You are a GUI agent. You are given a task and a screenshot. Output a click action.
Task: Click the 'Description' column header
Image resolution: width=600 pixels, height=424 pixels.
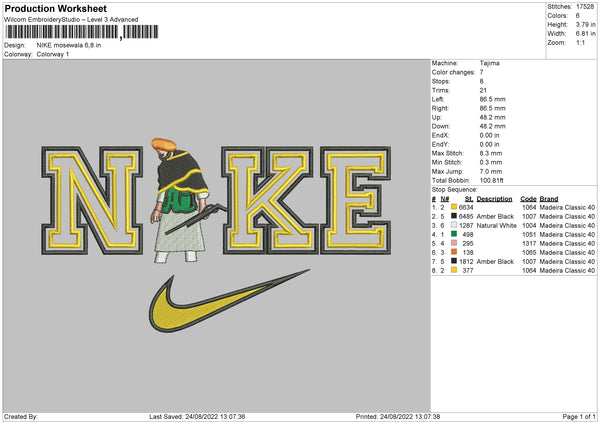[494, 199]
